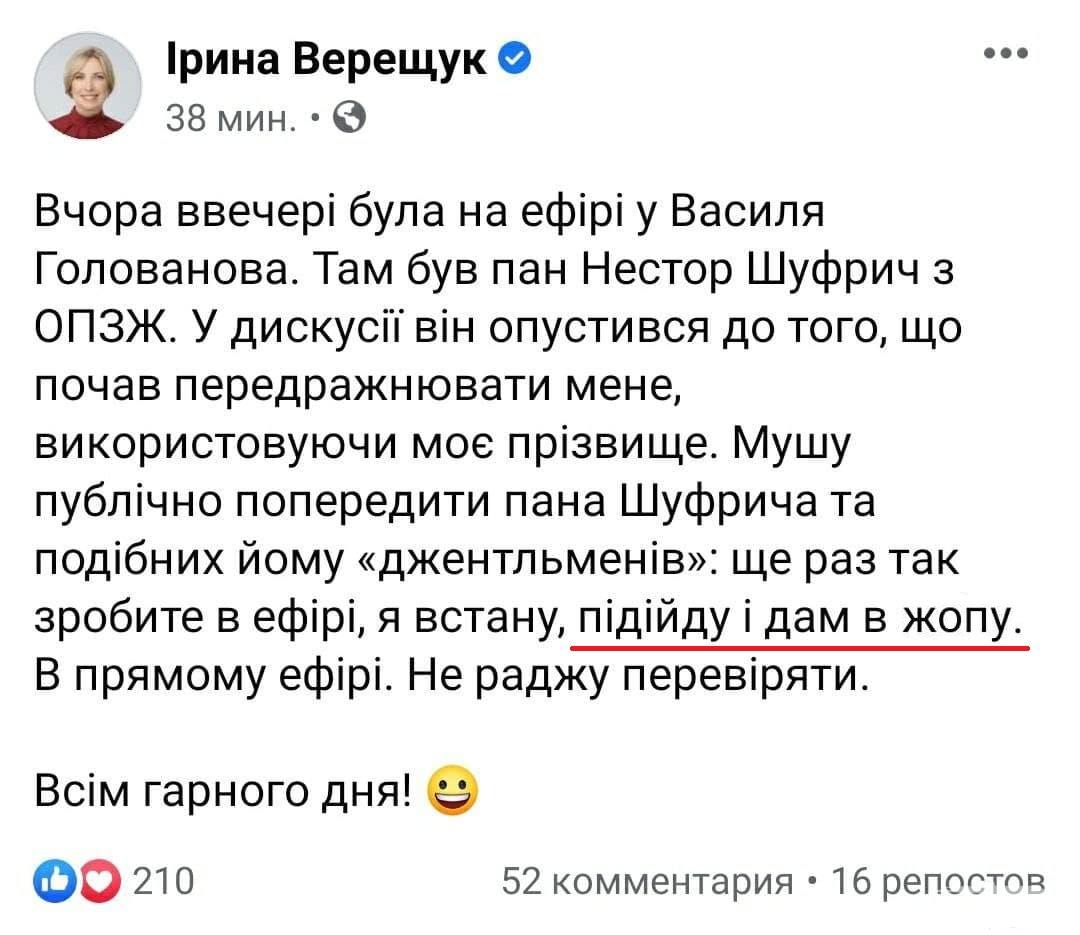Open the three-dot post options menu
This screenshot has width=1080, height=935.
click(x=1006, y=53)
